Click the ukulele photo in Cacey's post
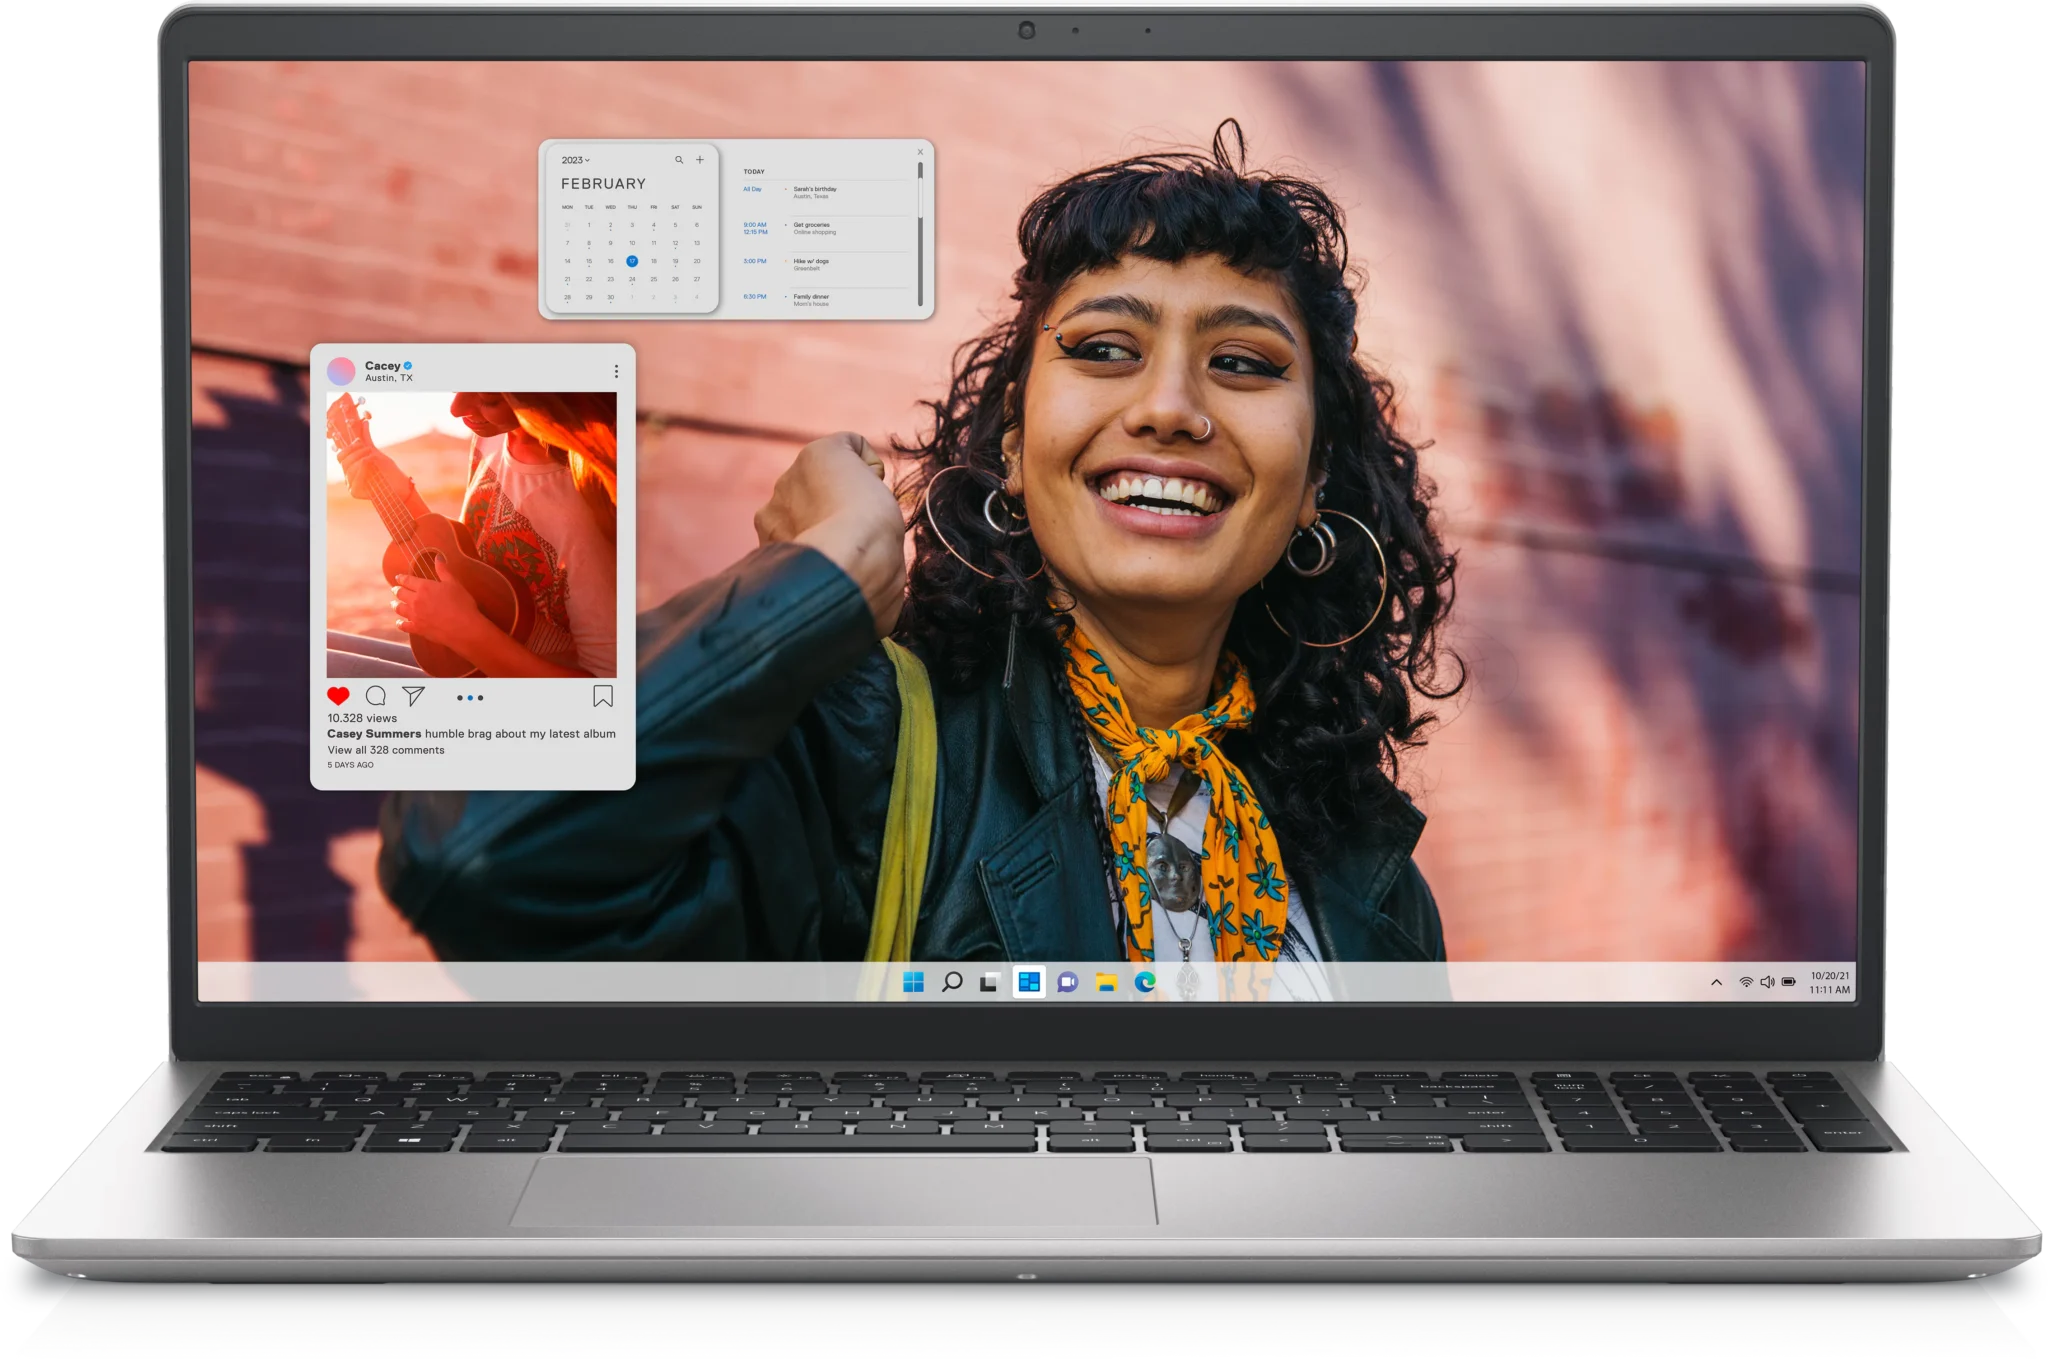2048x1359 pixels. [x=471, y=535]
